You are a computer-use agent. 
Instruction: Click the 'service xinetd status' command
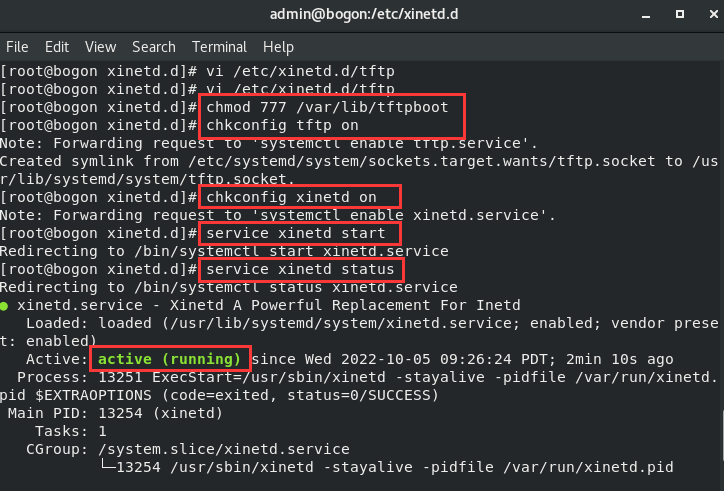[x=303, y=269]
